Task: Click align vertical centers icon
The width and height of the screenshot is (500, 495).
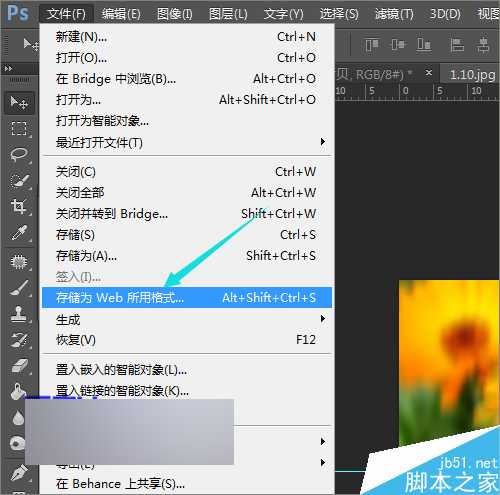Action: (397, 45)
